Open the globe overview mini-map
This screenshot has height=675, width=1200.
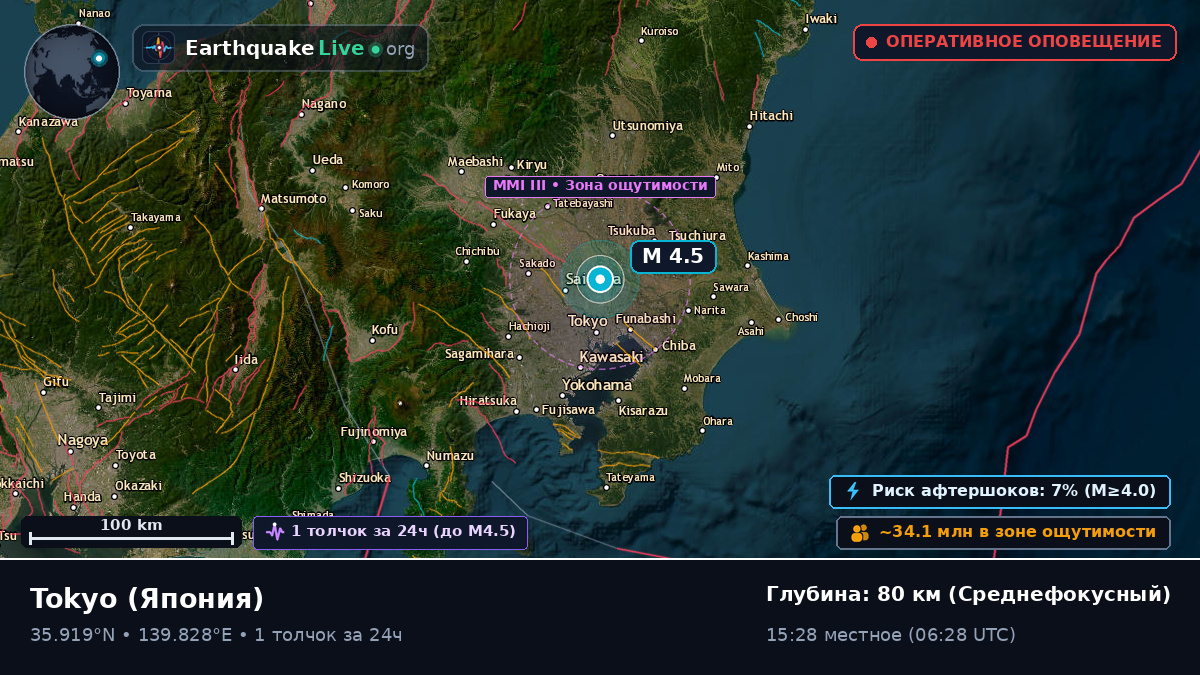pos(72,70)
